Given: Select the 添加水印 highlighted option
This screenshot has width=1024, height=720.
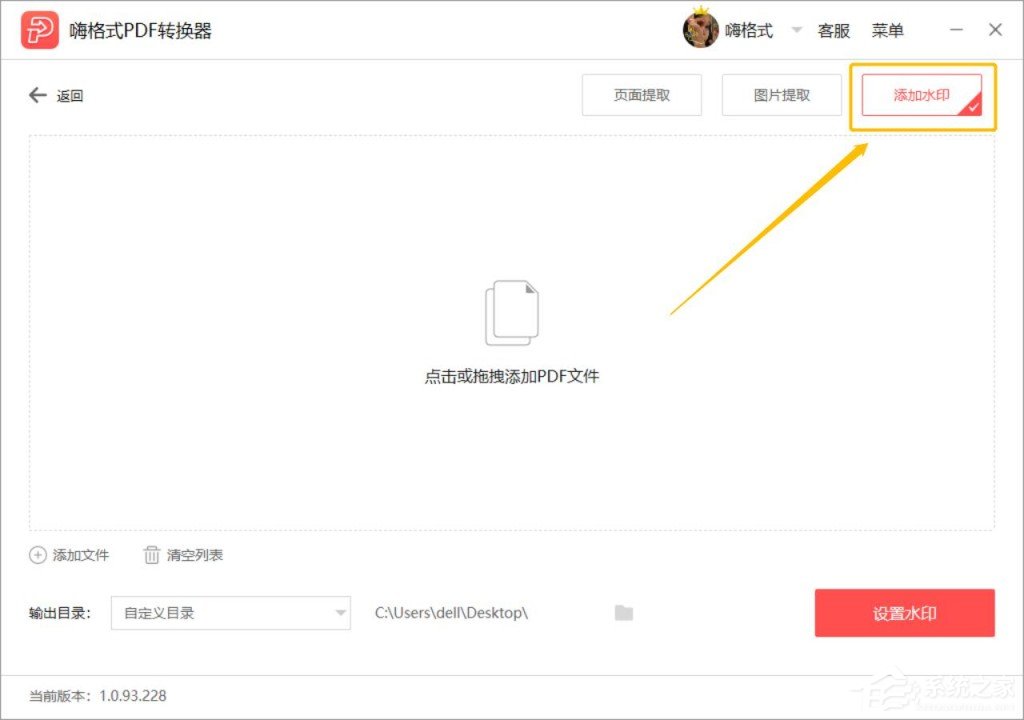Looking at the screenshot, I should pos(923,95).
